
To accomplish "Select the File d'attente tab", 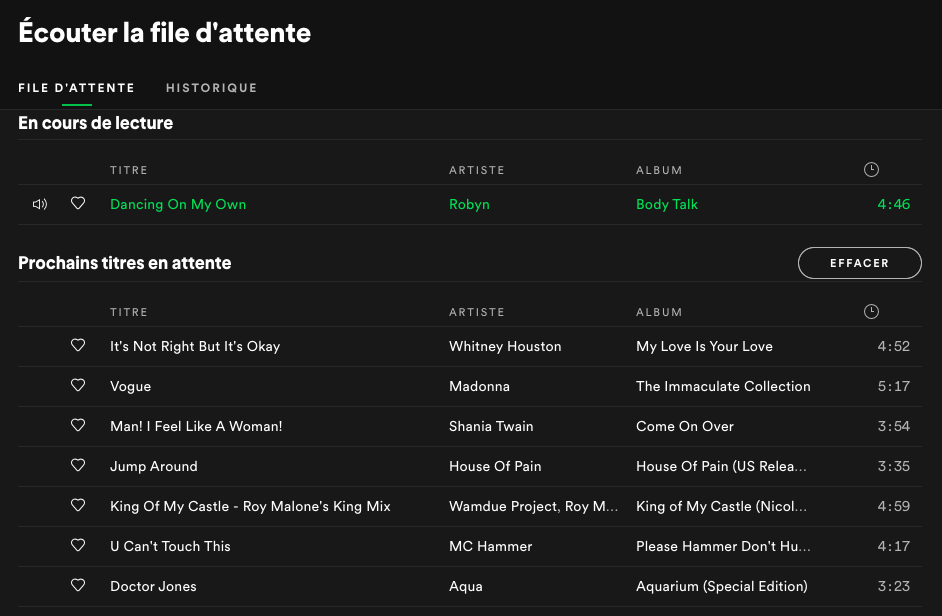I will [76, 88].
